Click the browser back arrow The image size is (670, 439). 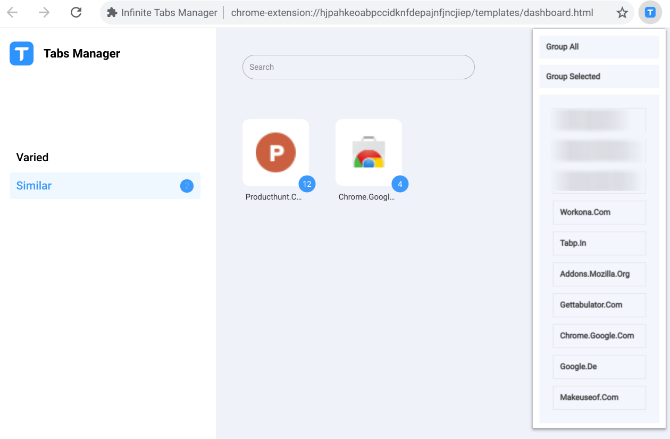(x=12, y=12)
